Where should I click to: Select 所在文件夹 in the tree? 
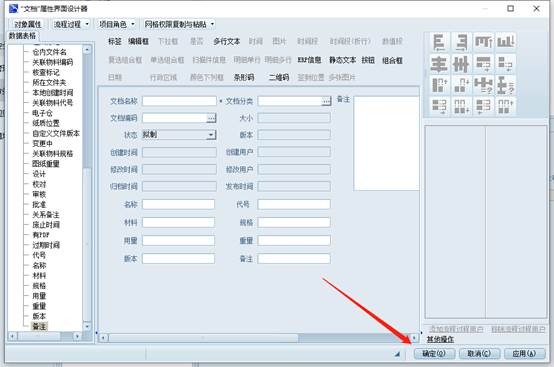(x=49, y=83)
